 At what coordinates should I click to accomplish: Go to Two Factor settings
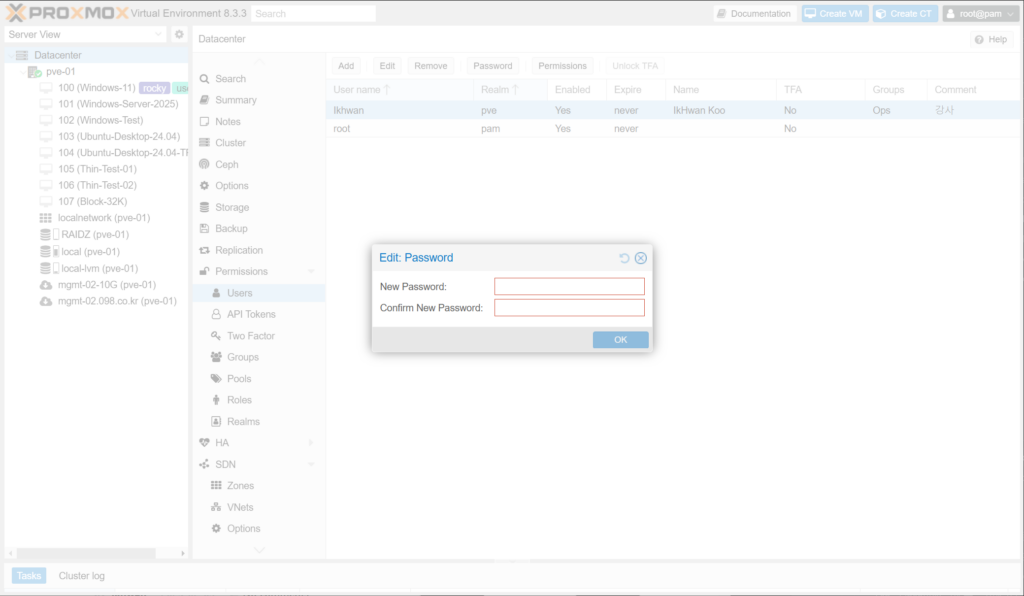point(250,336)
